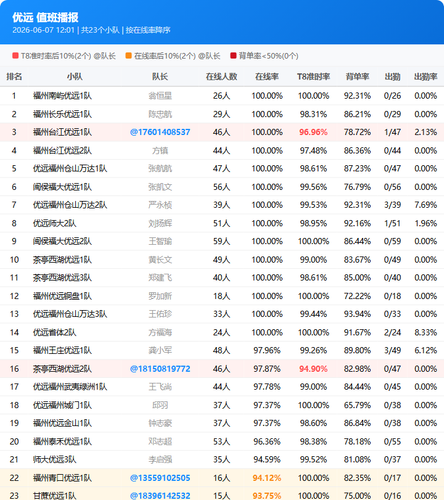Select team 优远福州仓山万达3队

[70, 314]
